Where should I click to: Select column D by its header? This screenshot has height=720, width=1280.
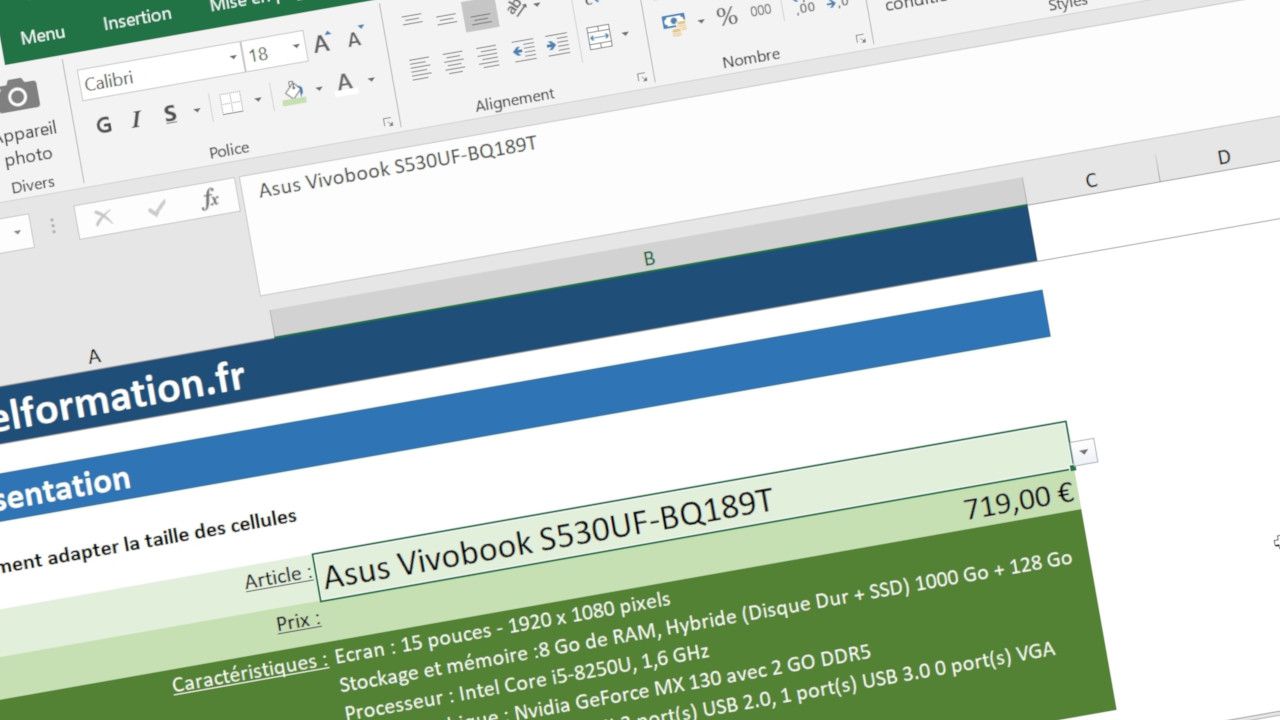coord(1223,158)
